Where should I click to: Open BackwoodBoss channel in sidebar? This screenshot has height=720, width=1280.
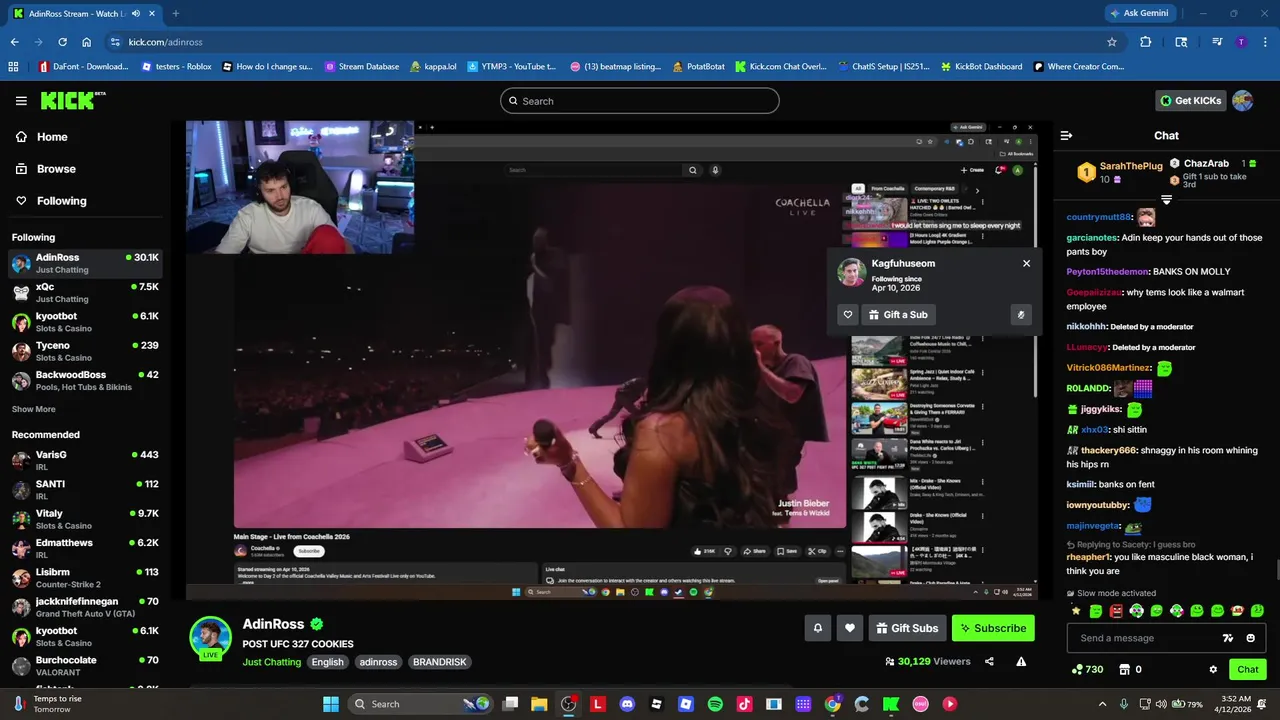[85, 380]
